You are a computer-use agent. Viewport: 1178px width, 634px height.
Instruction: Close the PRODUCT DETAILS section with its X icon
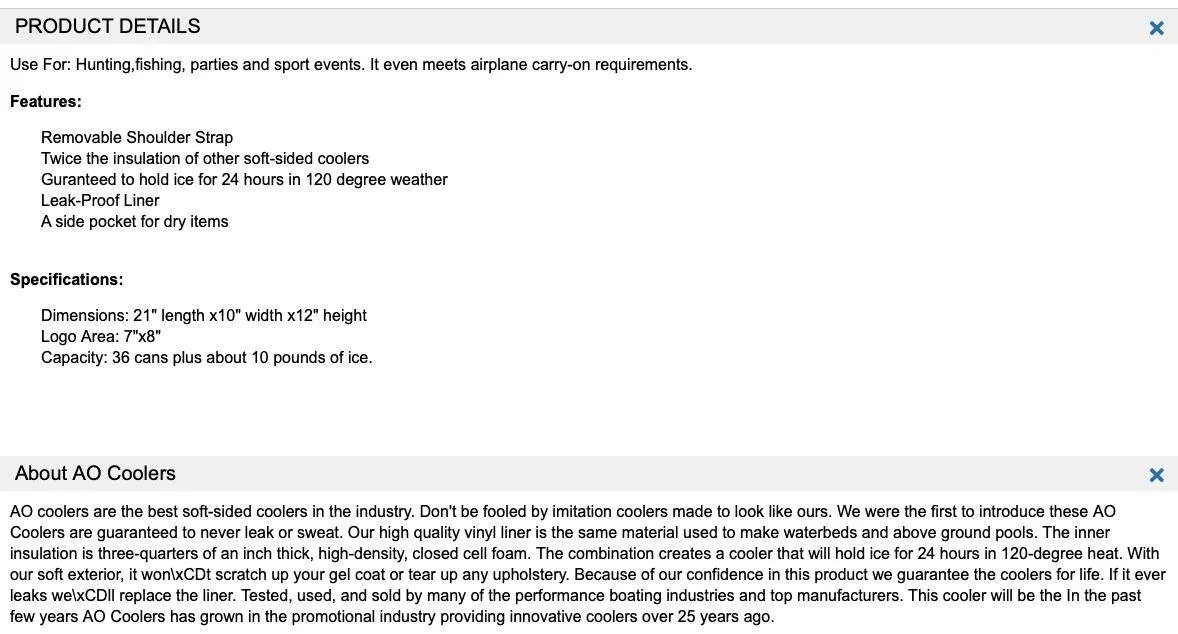click(x=1156, y=28)
